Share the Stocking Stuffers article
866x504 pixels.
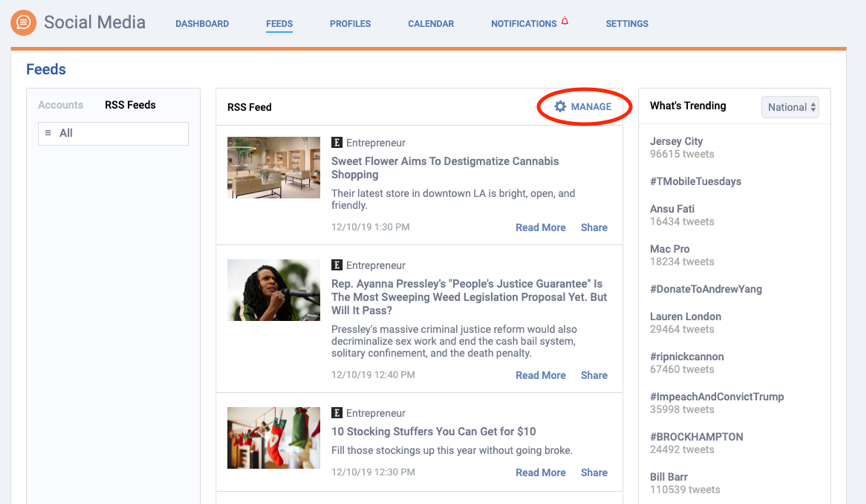[x=594, y=473]
